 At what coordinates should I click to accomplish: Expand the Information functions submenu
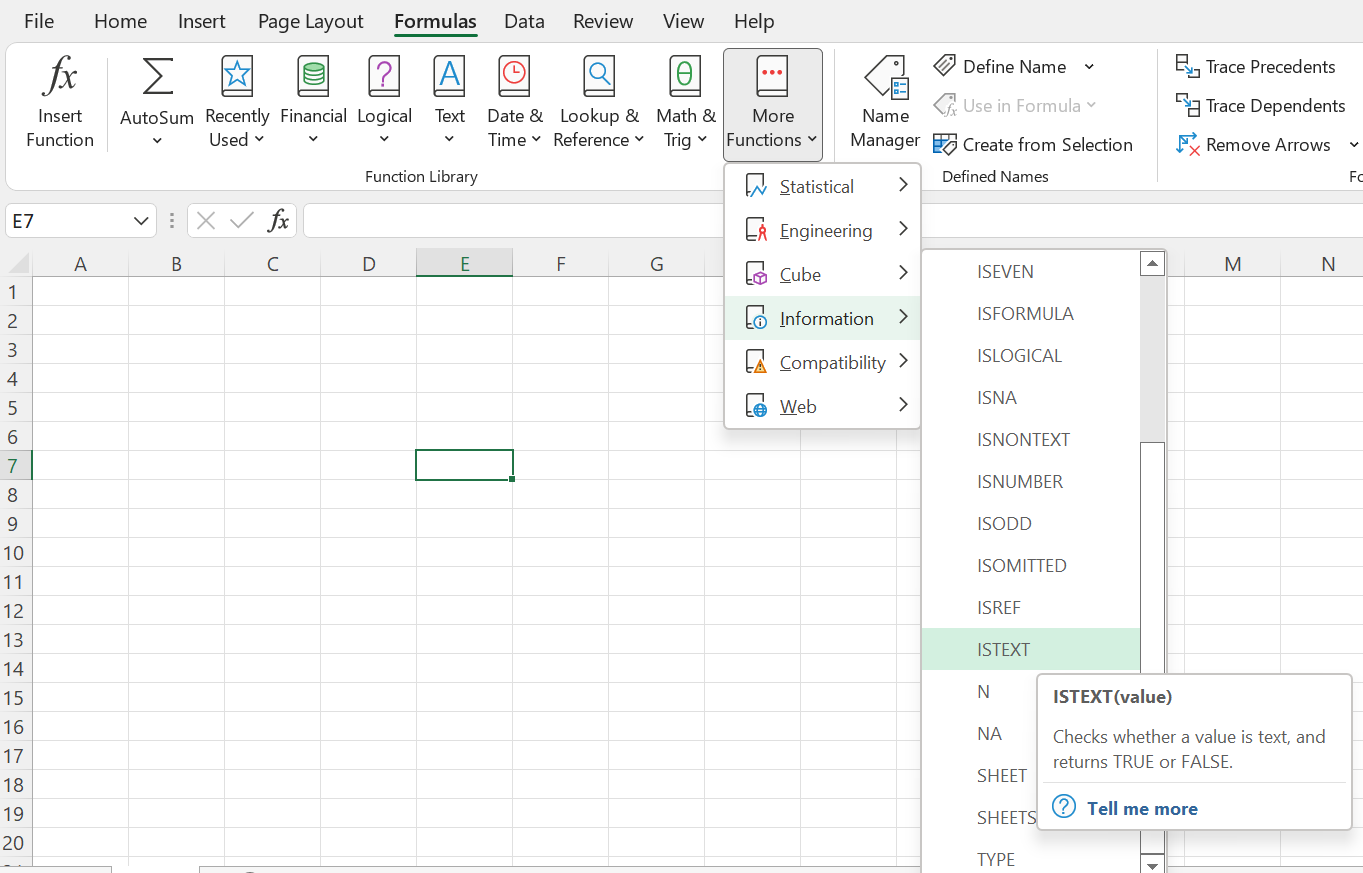pyautogui.click(x=822, y=318)
